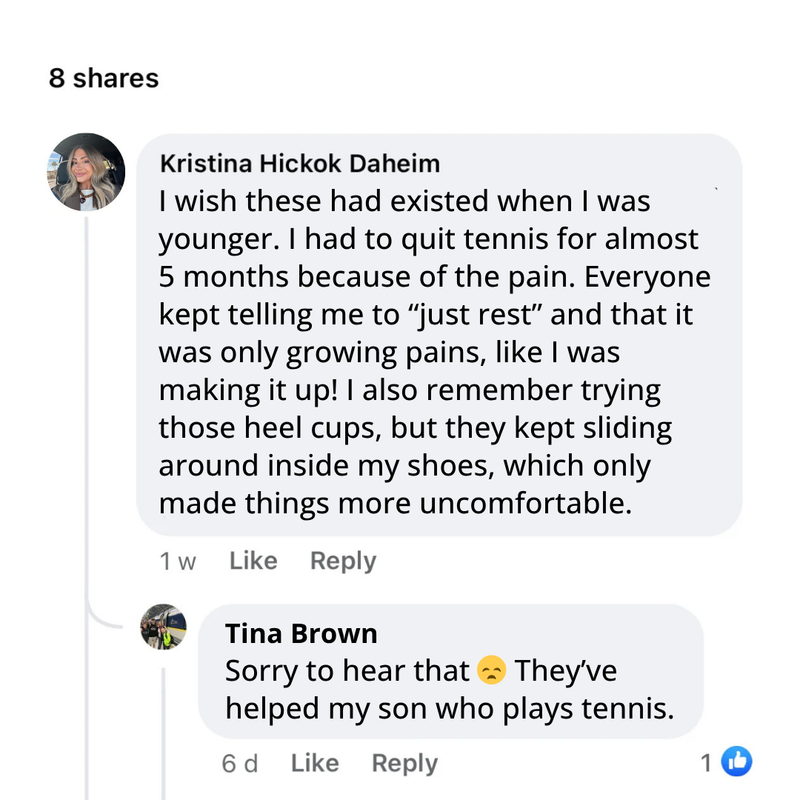Click the 6 d timestamp
This screenshot has height=800, width=800.
point(240,764)
